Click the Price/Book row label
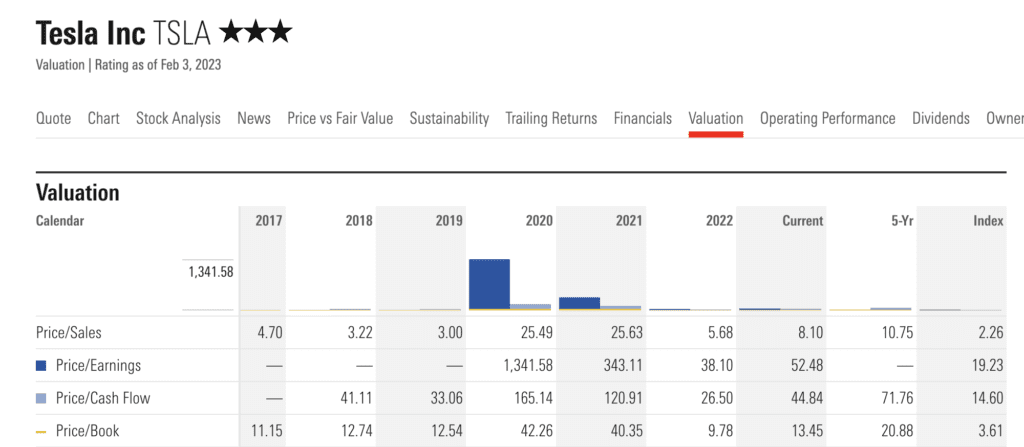 coord(88,431)
